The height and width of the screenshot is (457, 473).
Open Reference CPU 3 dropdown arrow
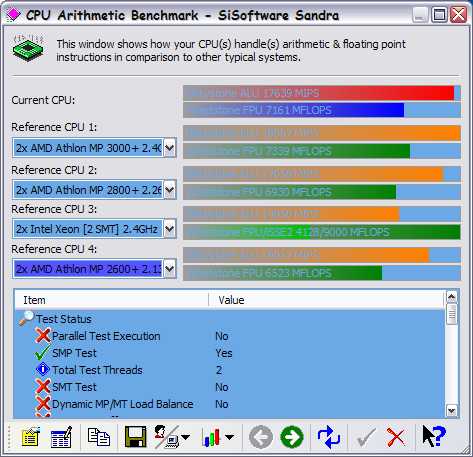coord(170,229)
